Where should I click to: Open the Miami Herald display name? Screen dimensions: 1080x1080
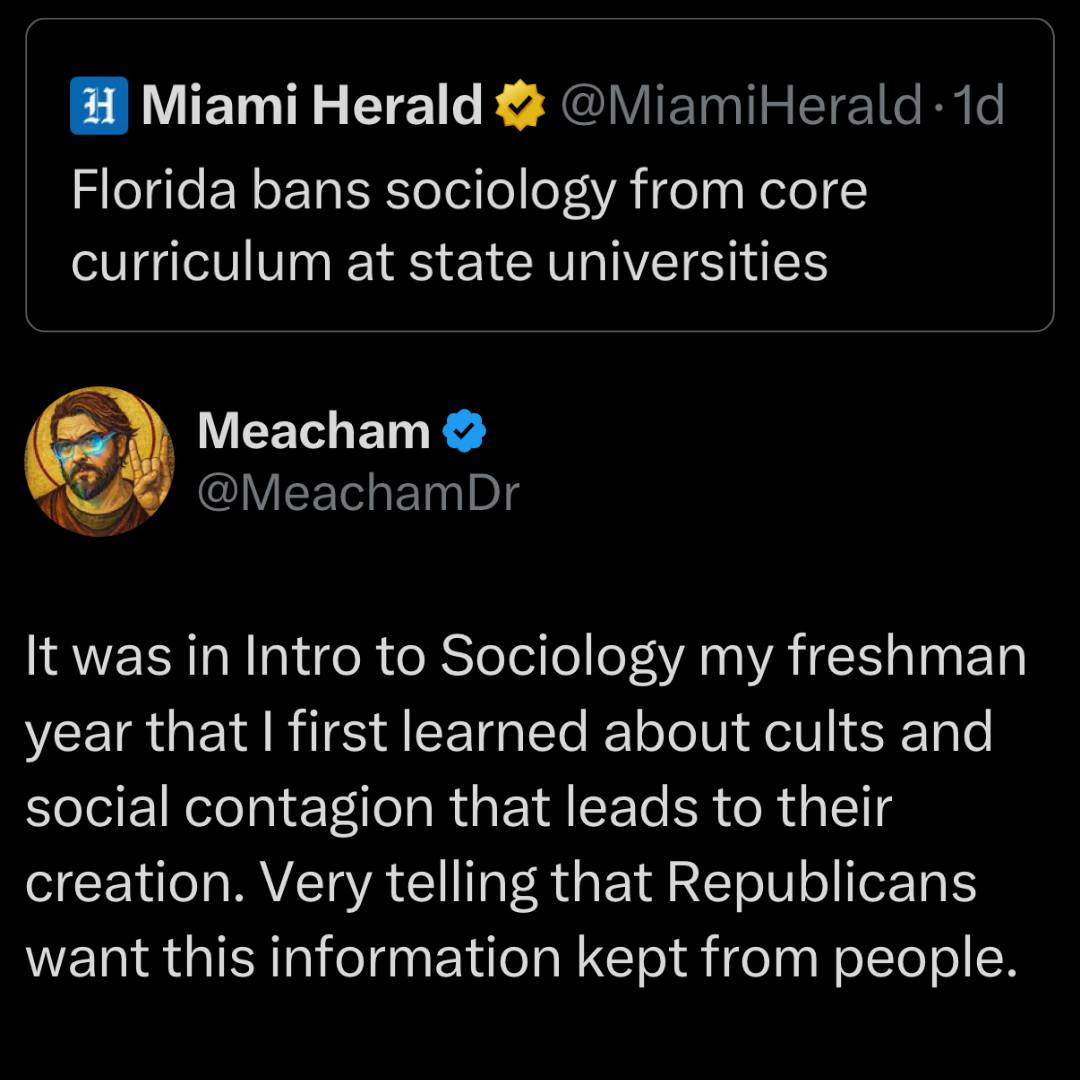coord(312,106)
